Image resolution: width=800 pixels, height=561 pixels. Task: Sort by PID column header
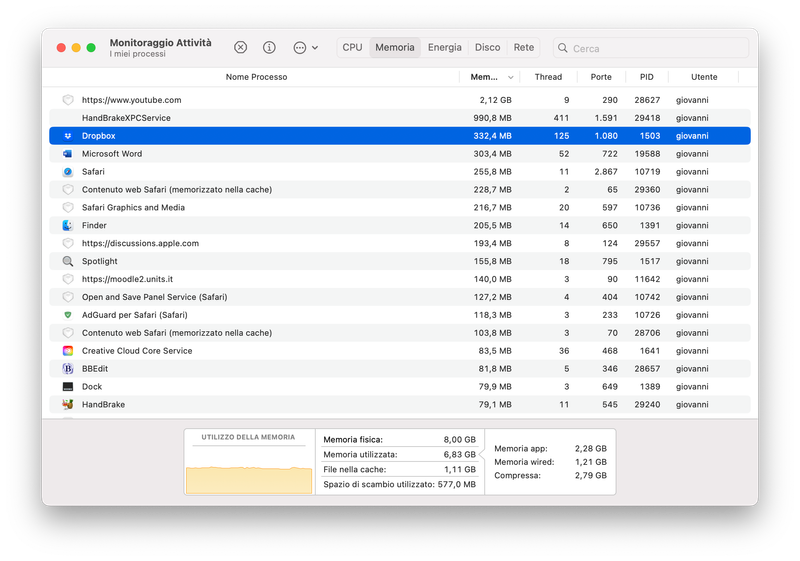pos(646,77)
